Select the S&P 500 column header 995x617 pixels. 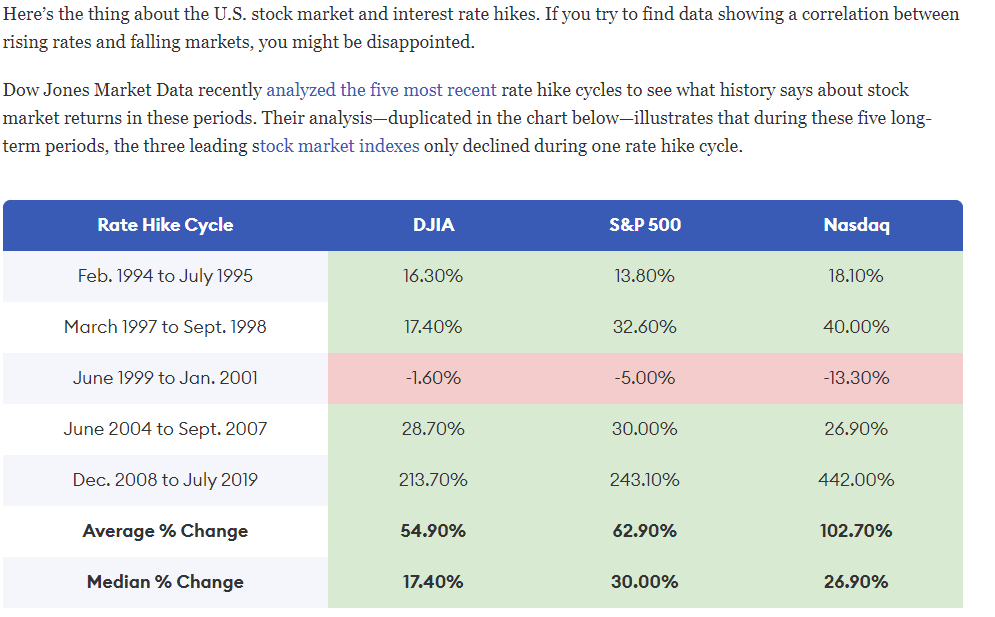point(644,225)
